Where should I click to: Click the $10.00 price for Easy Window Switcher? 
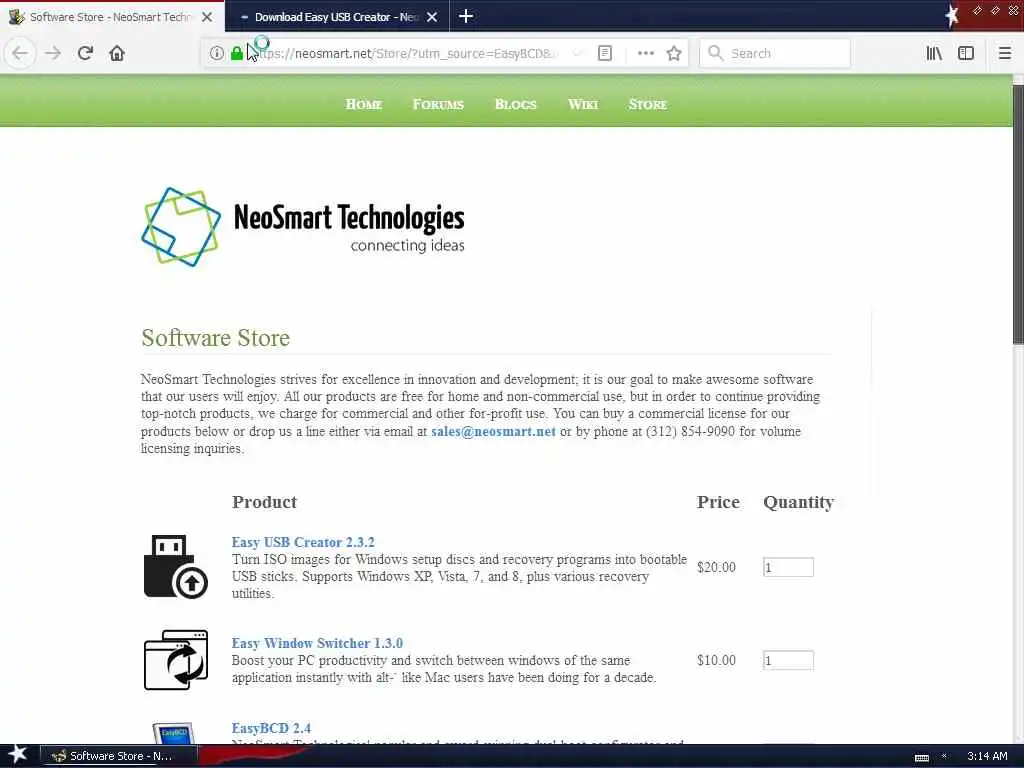(716, 660)
